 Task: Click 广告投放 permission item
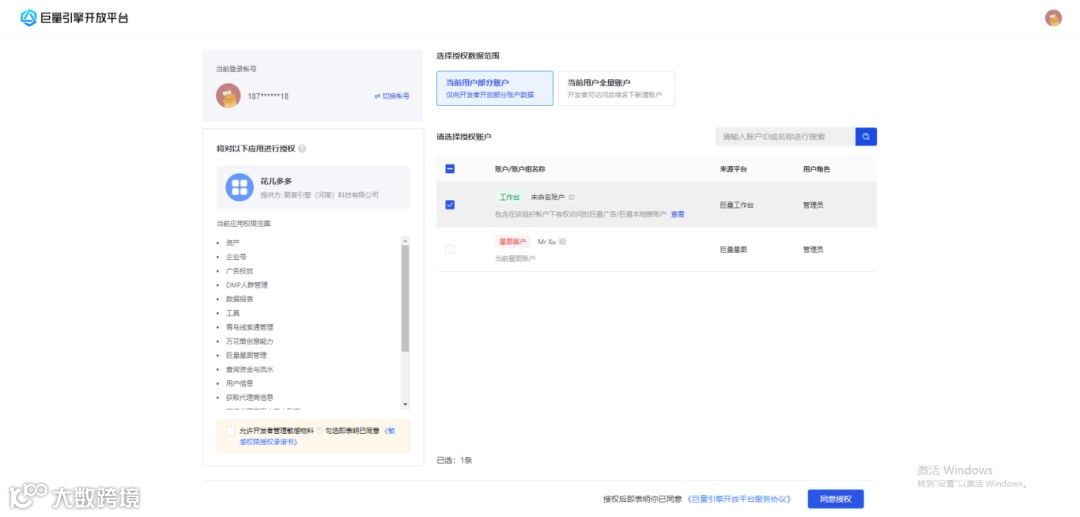point(240,271)
